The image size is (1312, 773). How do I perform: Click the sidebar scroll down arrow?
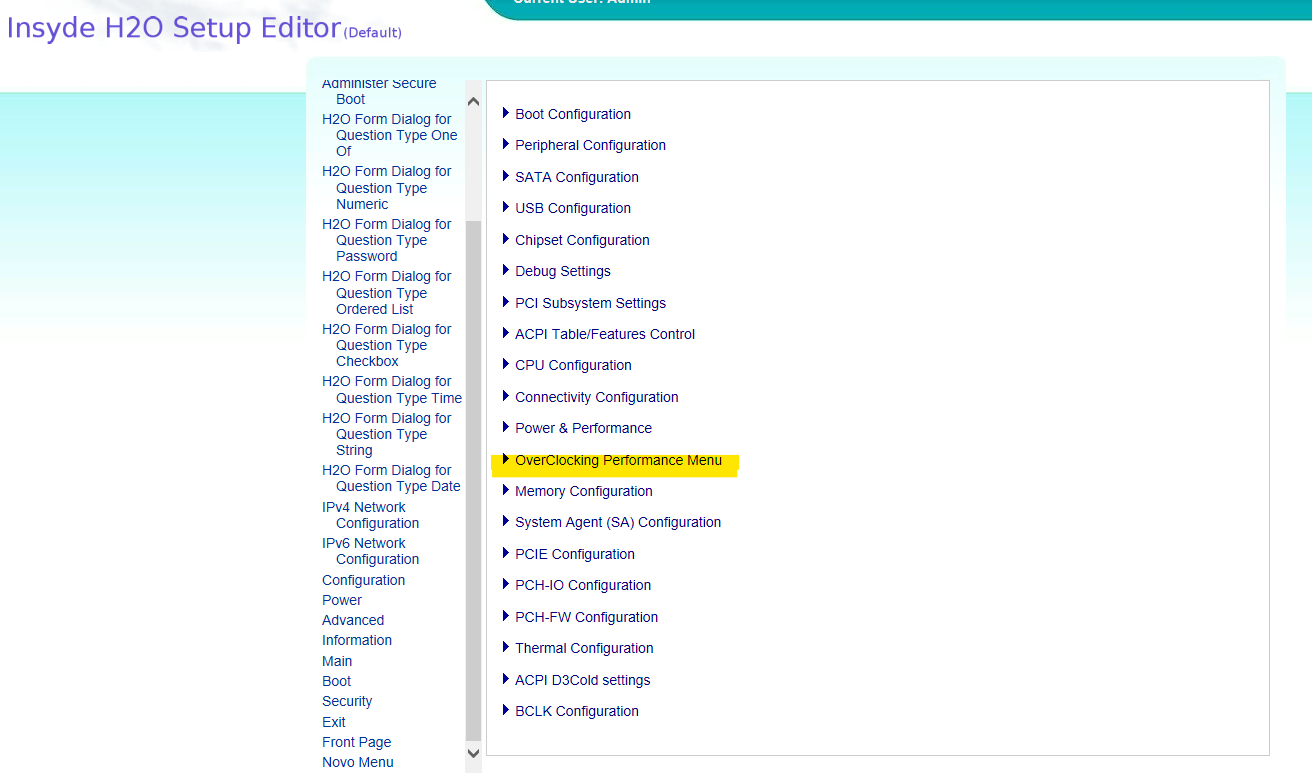pyautogui.click(x=474, y=753)
